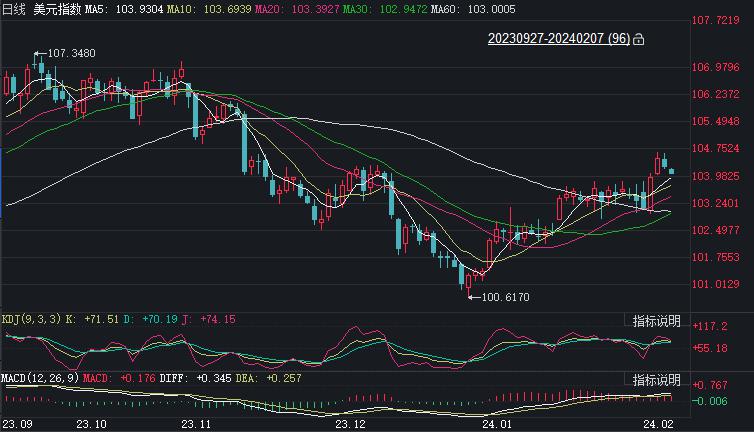Click the J: +74.15 value
Image resolution: width=754 pixels, height=432 pixels.
coord(209,319)
